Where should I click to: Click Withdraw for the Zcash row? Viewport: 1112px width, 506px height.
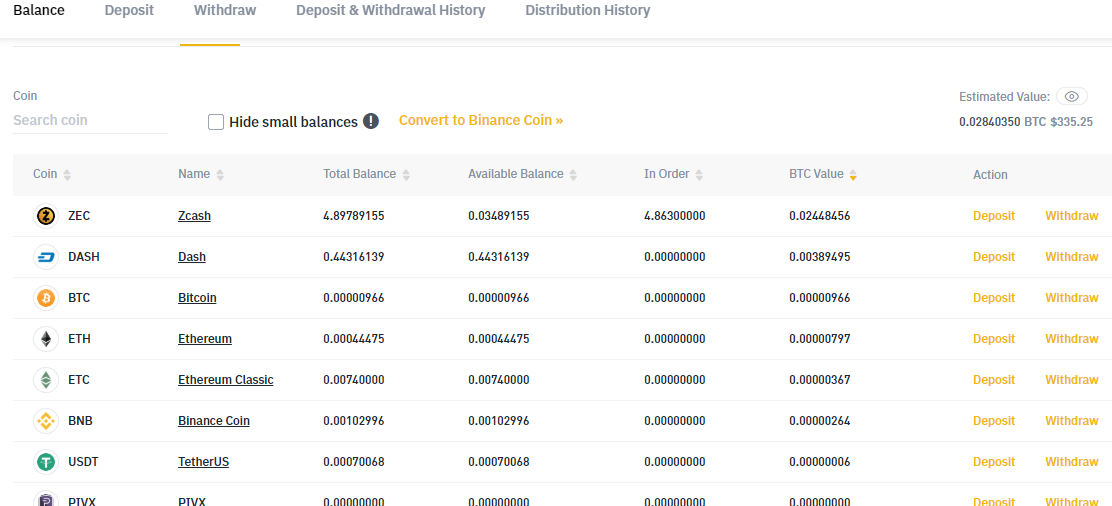(x=1071, y=216)
